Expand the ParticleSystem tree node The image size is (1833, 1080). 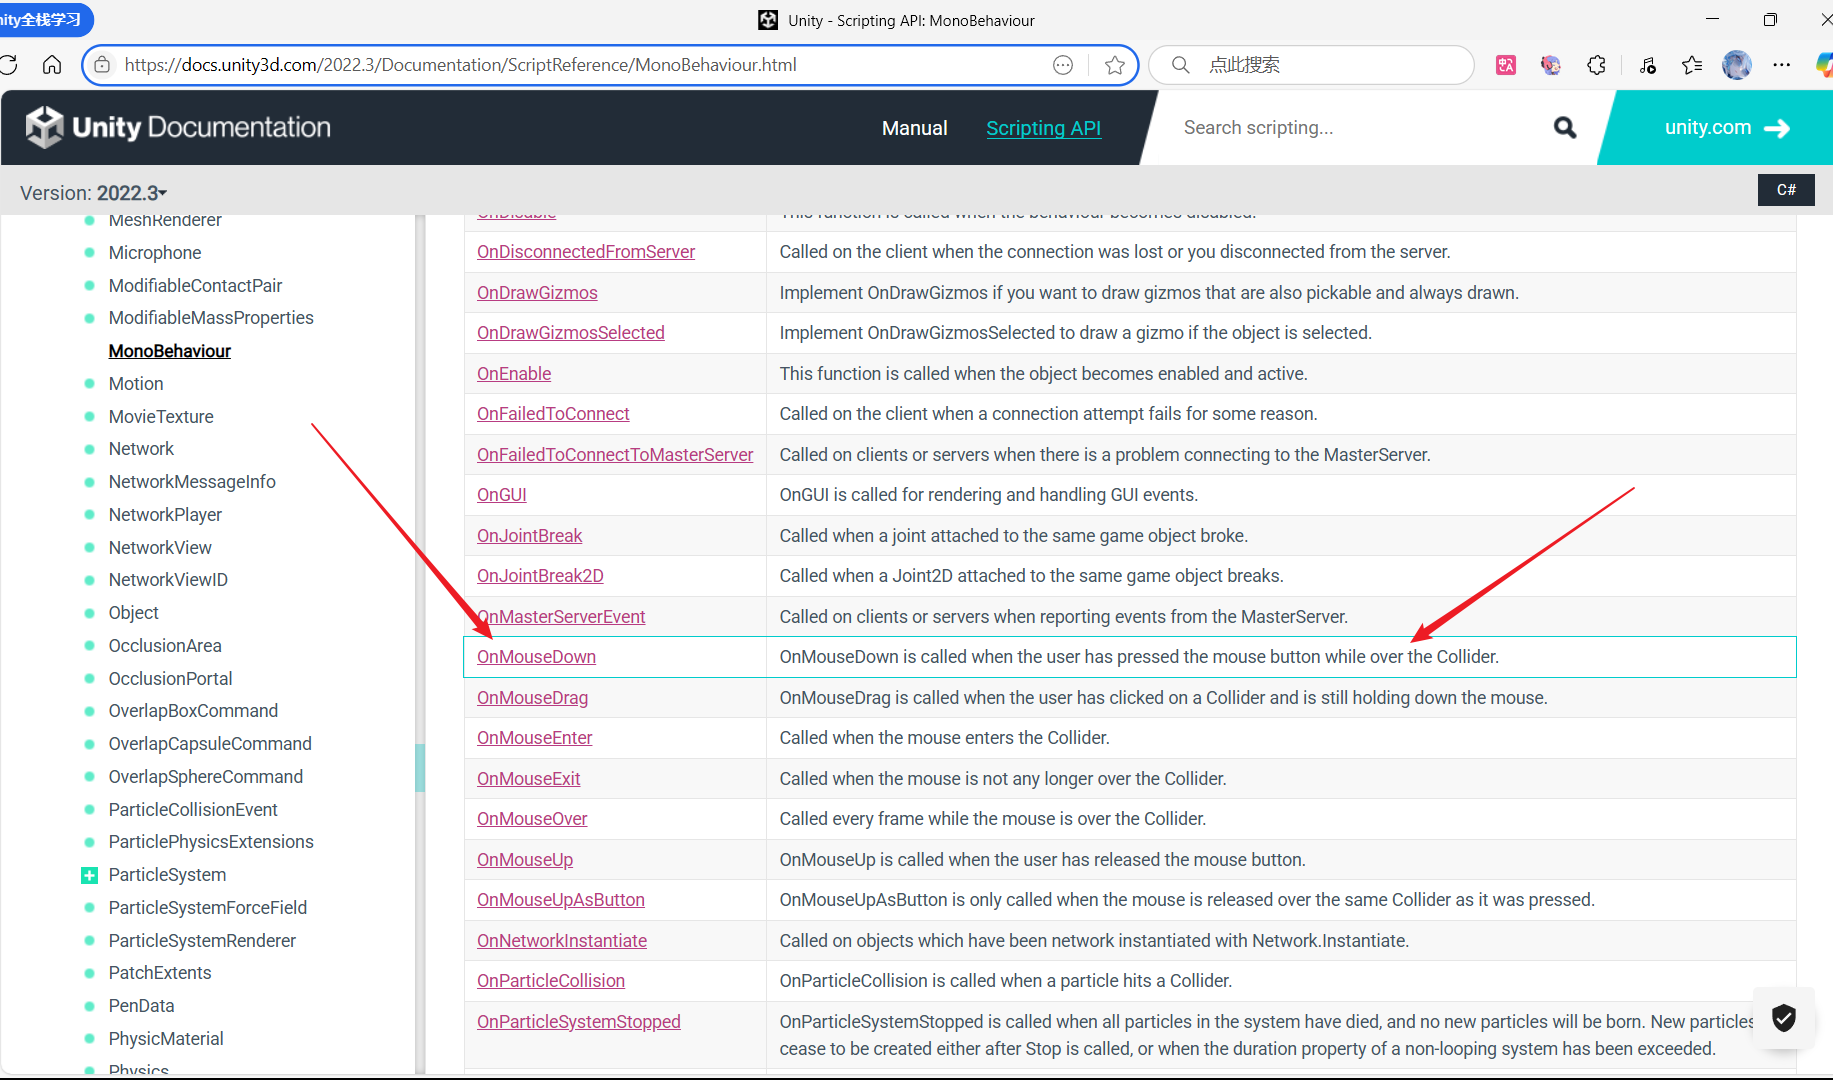89,875
